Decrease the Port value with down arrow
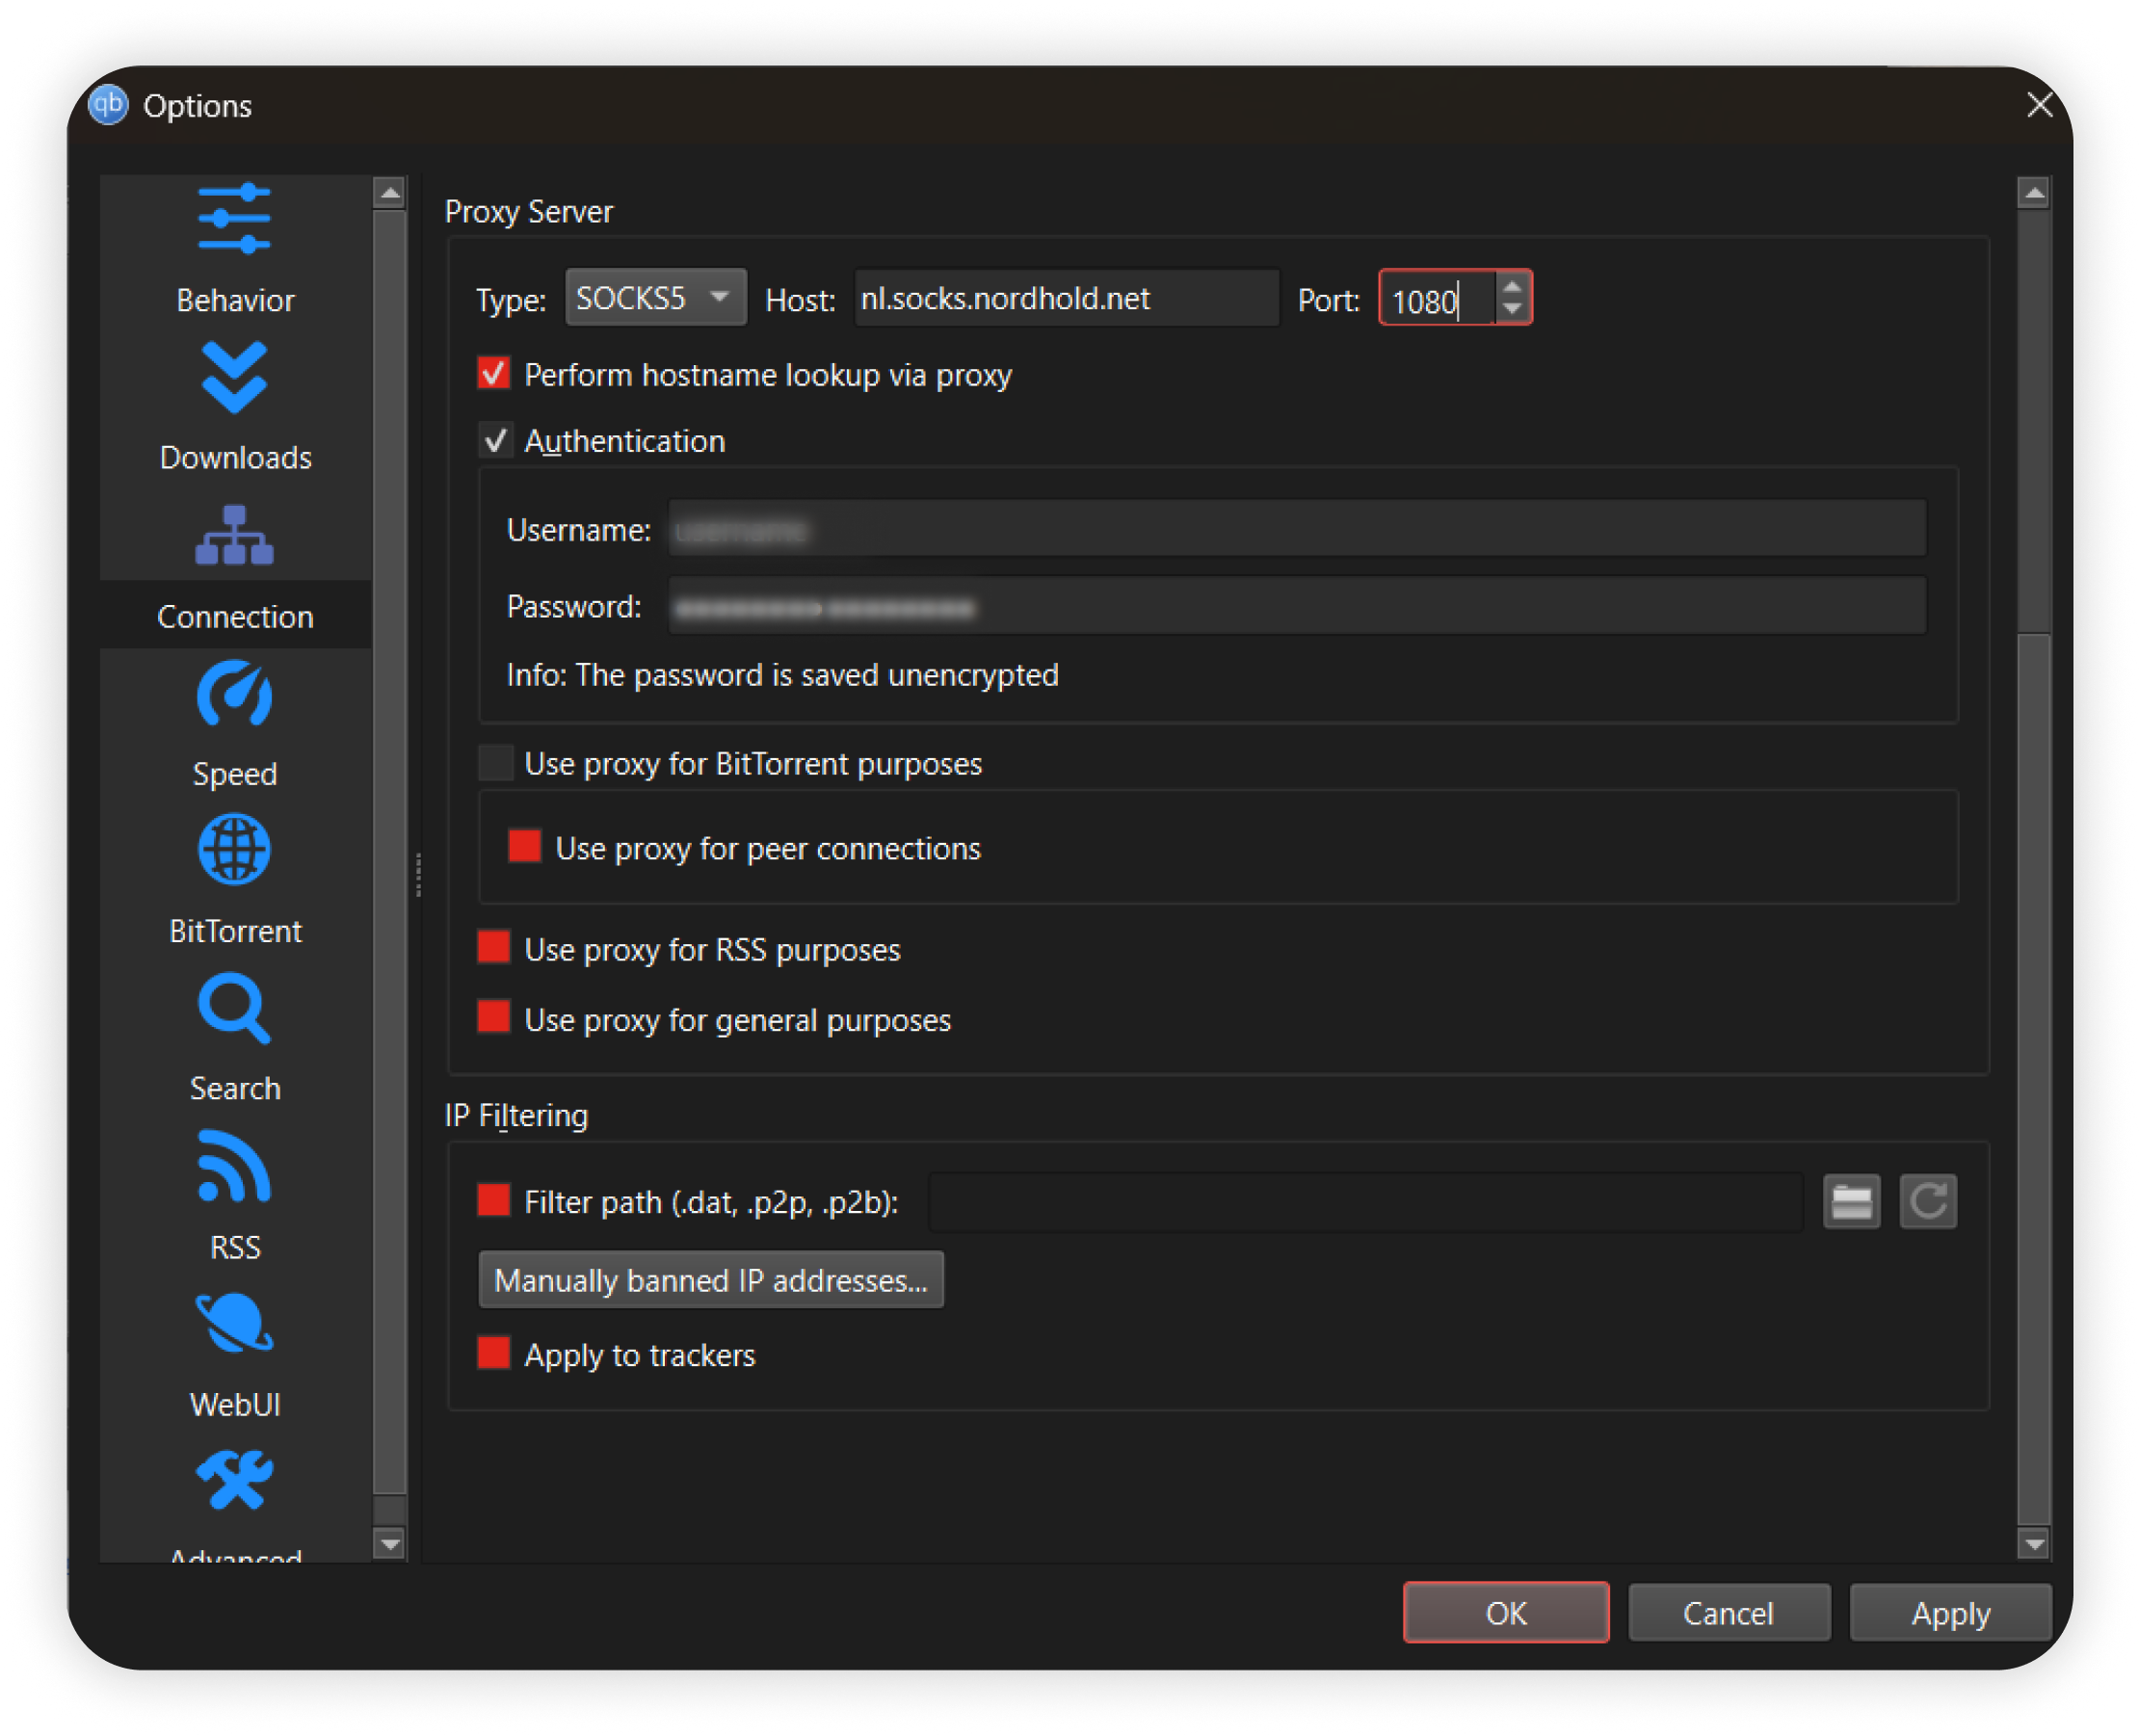The image size is (2139, 1736). (x=1512, y=309)
